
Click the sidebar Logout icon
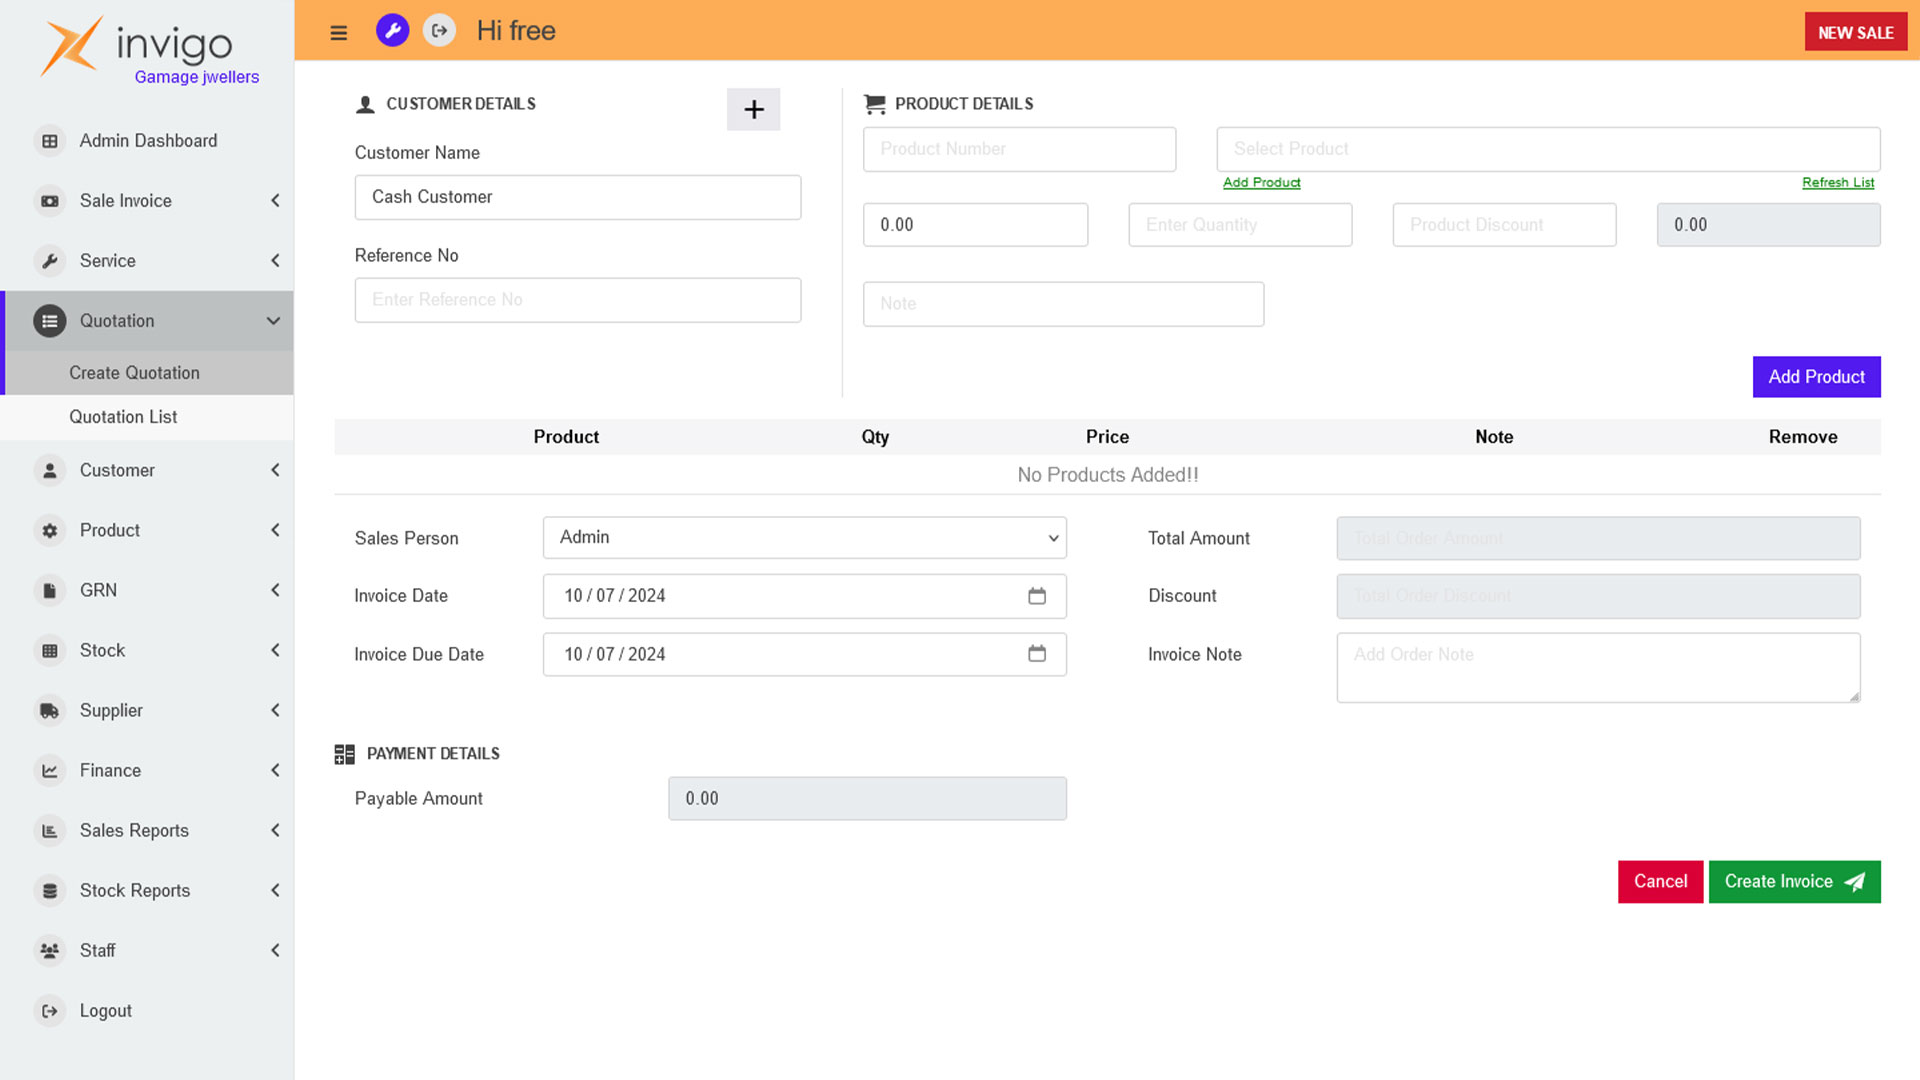pyautogui.click(x=50, y=1011)
